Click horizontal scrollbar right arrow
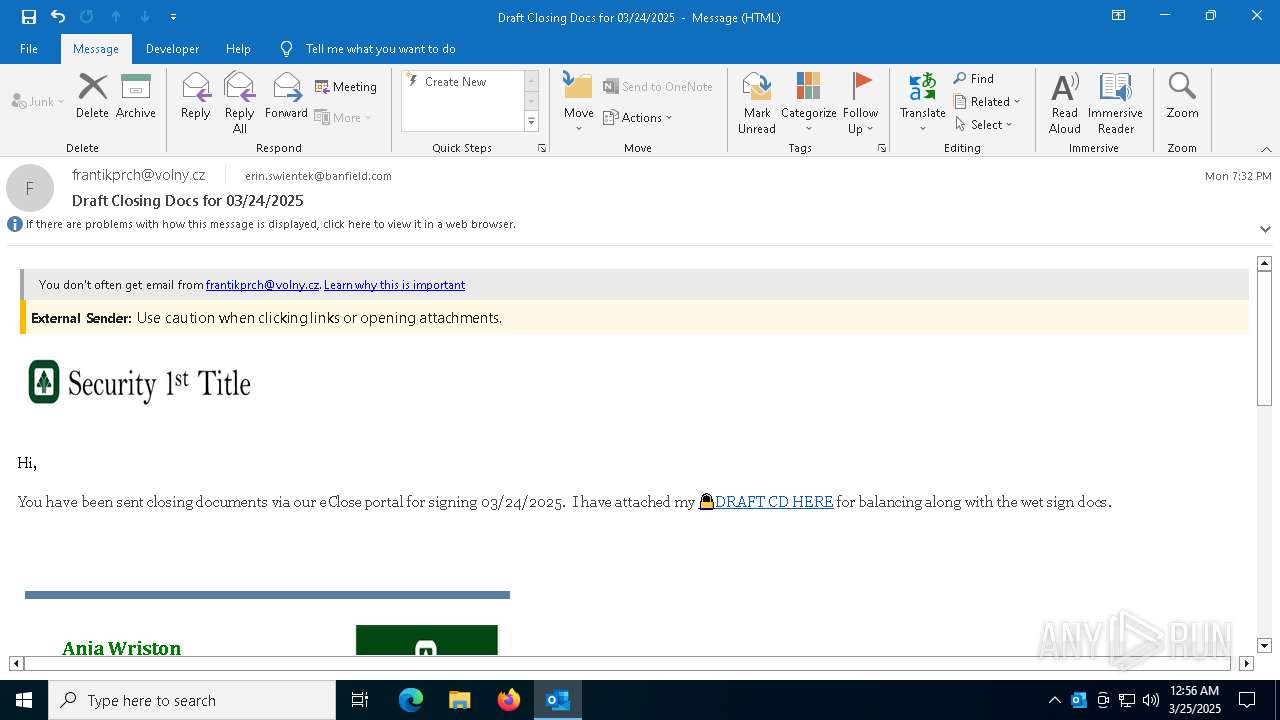This screenshot has width=1280, height=720. (x=1246, y=663)
